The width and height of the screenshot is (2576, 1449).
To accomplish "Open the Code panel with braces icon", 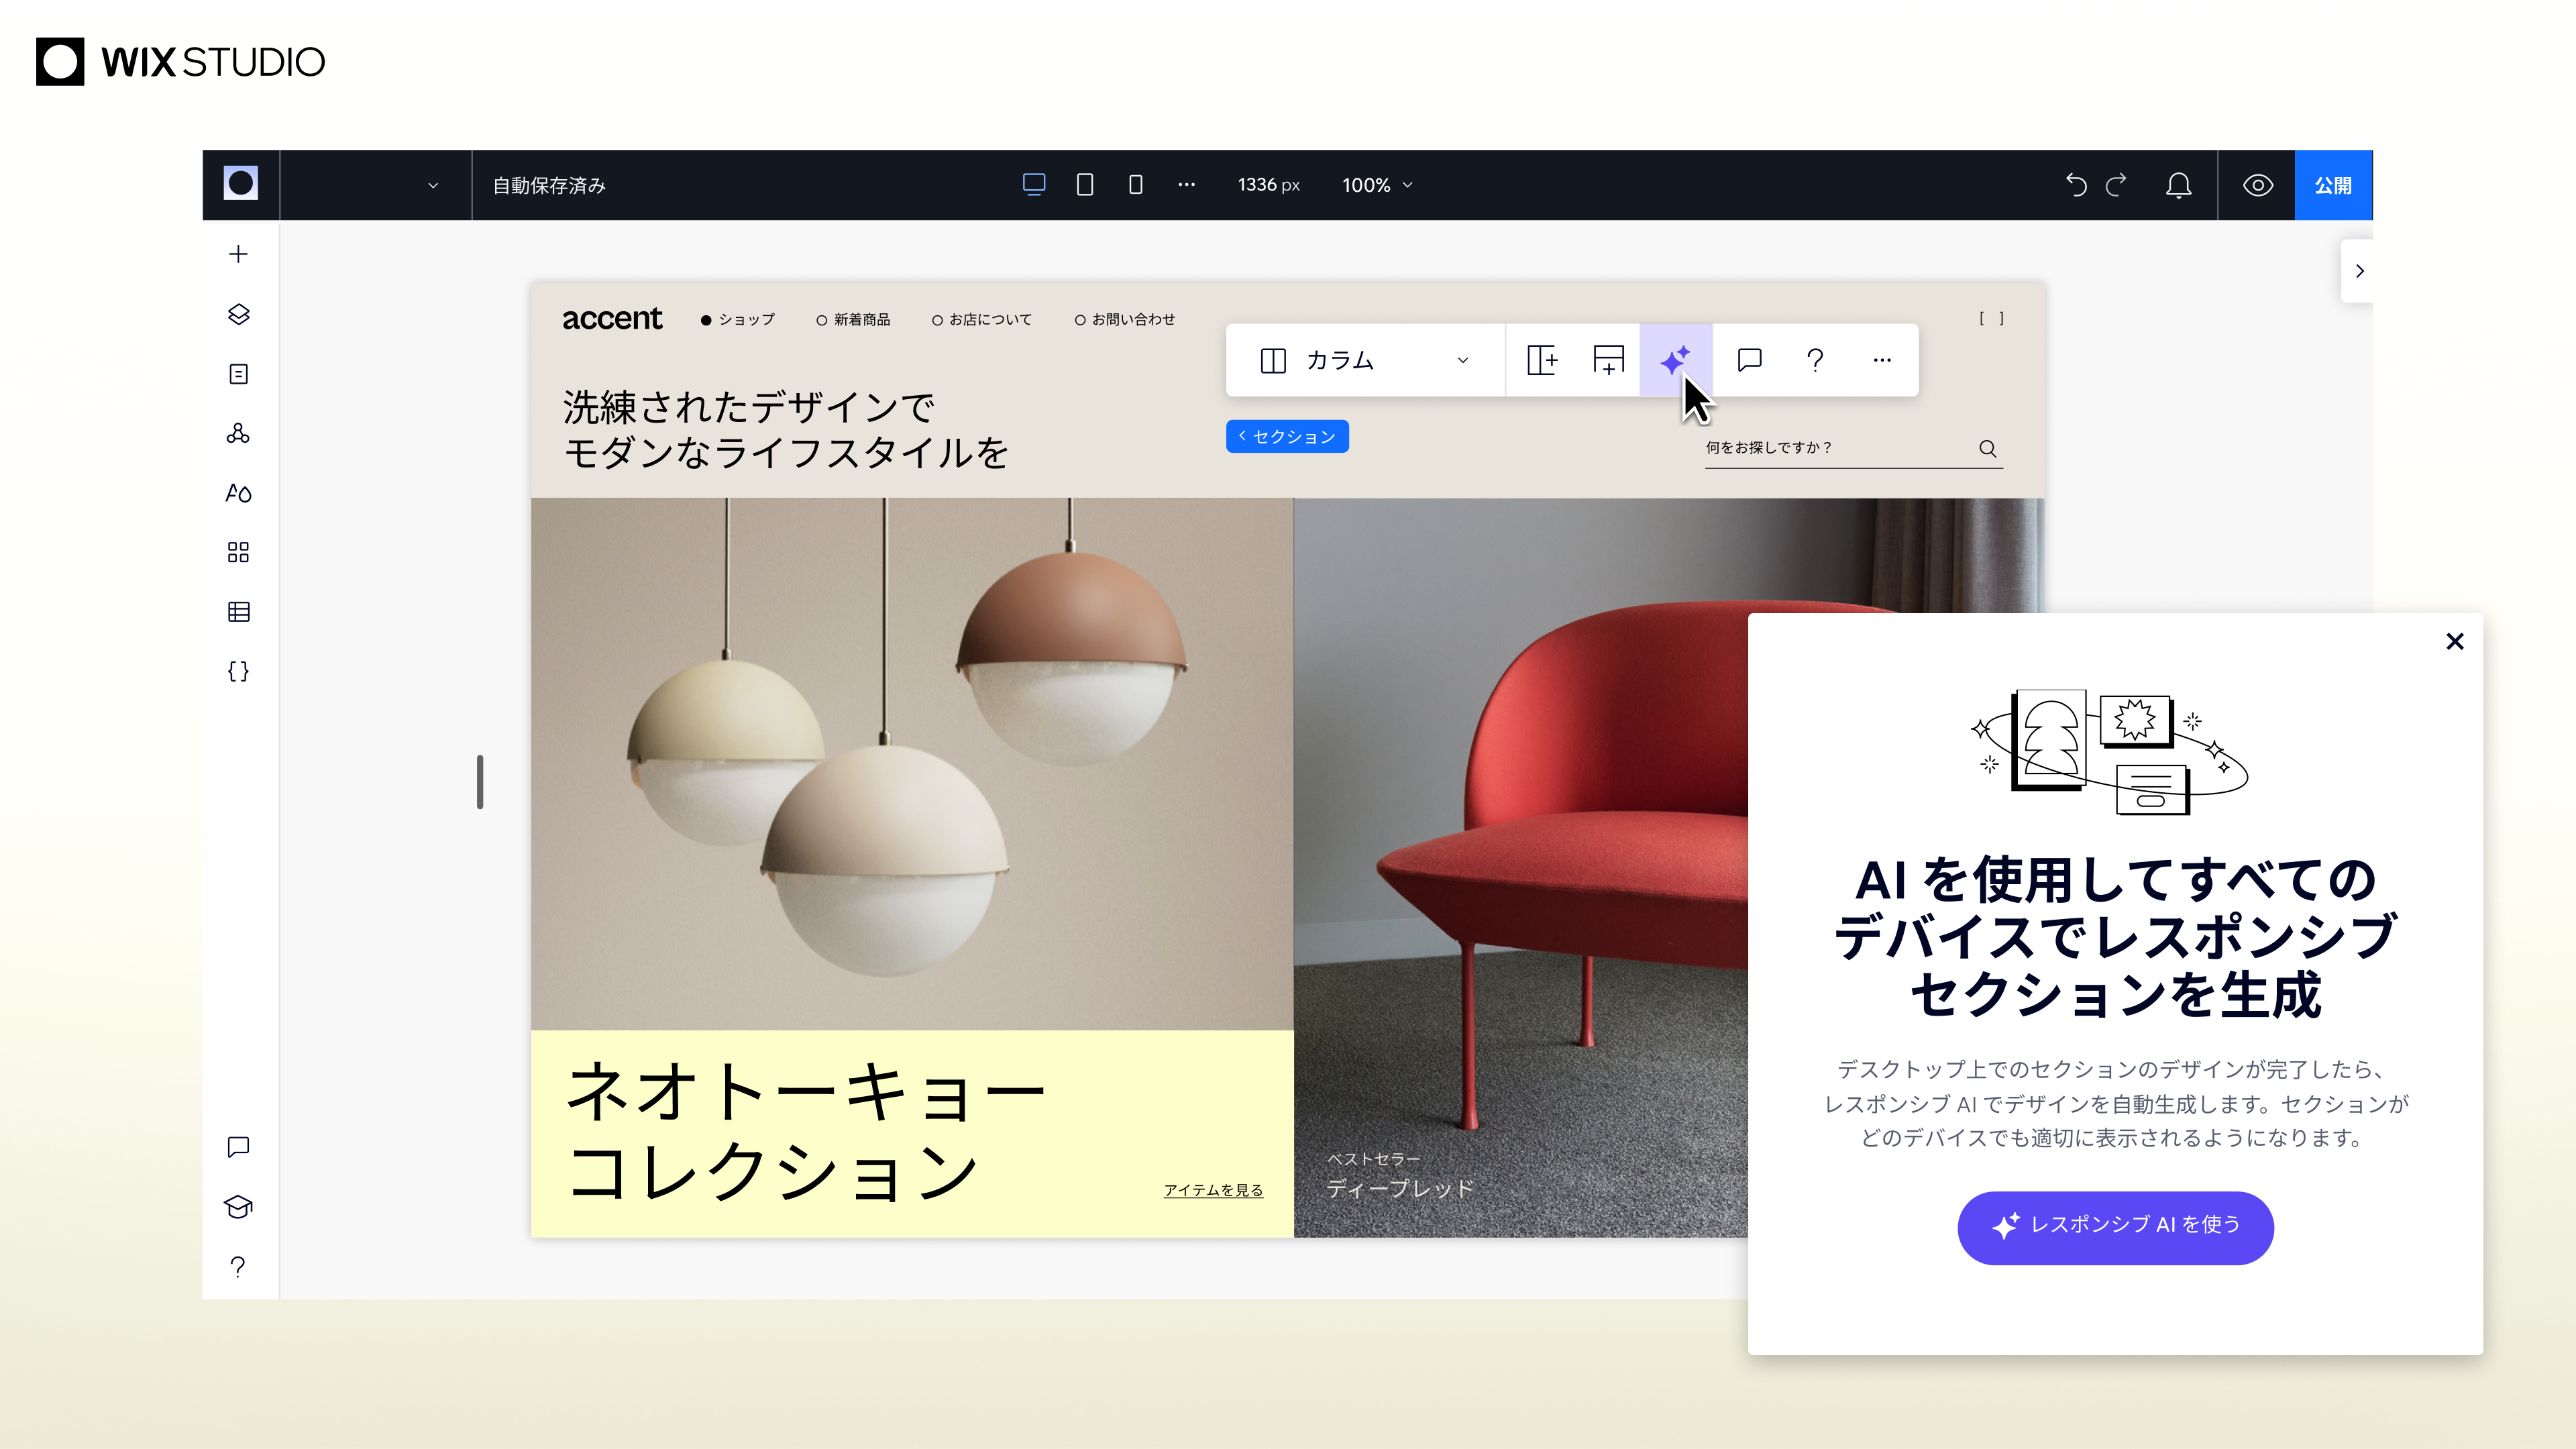I will 238,671.
